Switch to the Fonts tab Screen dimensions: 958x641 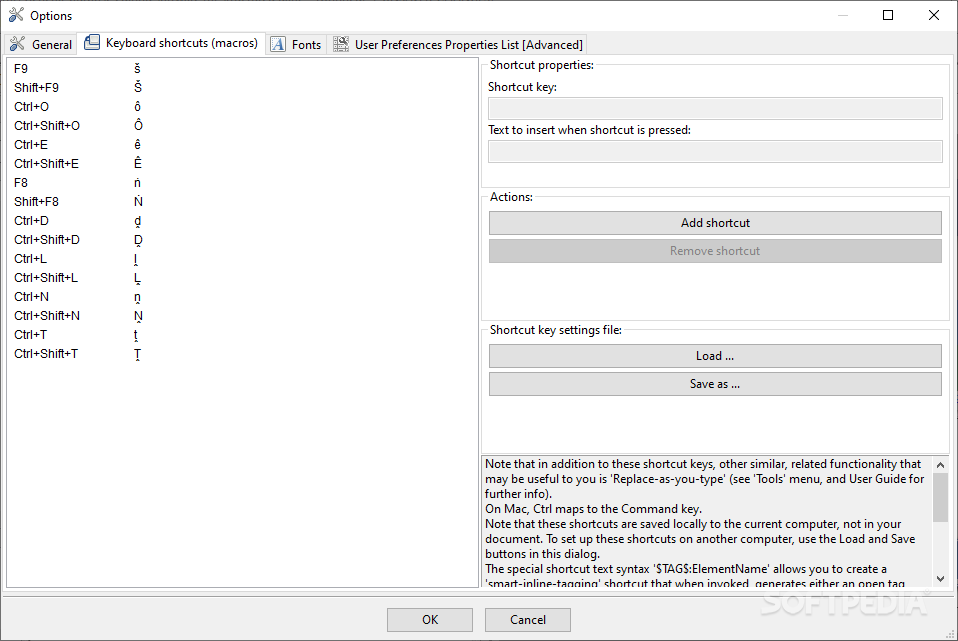point(296,45)
